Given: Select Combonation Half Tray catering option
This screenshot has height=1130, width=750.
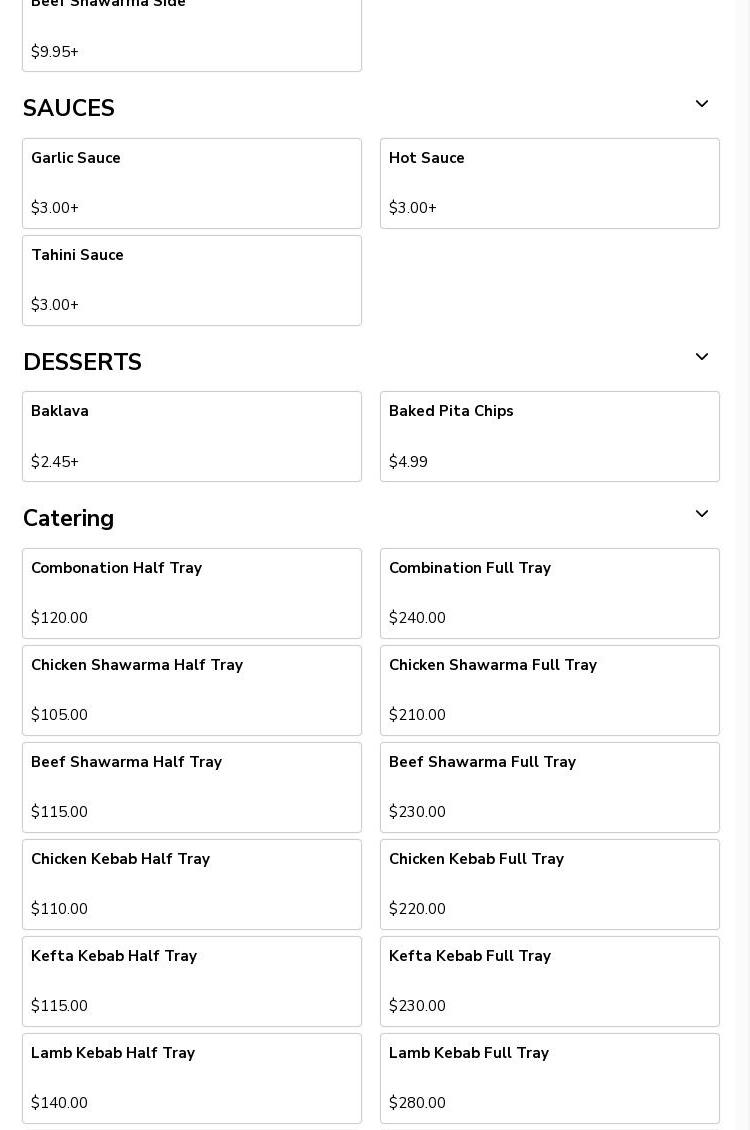Looking at the screenshot, I should click(192, 593).
